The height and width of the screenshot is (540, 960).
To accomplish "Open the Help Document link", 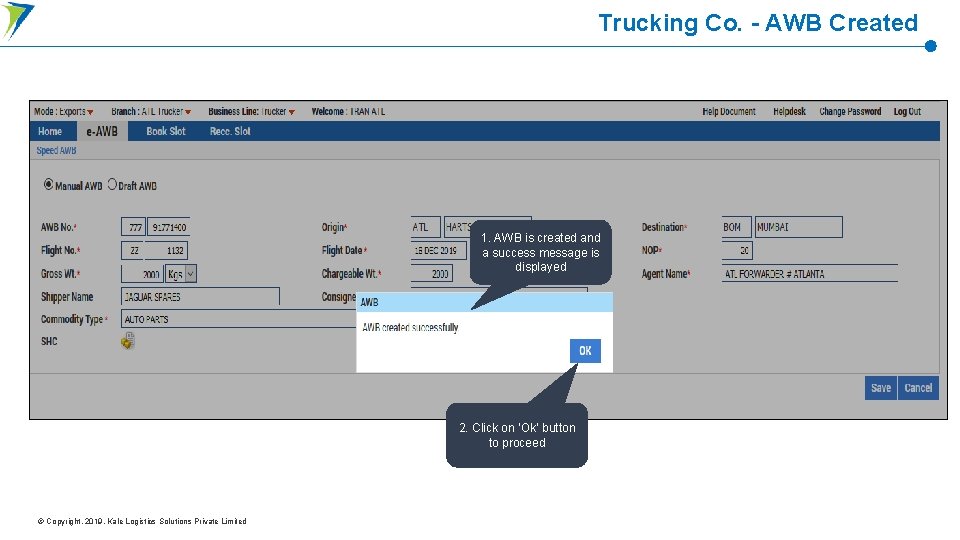I will 729,111.
